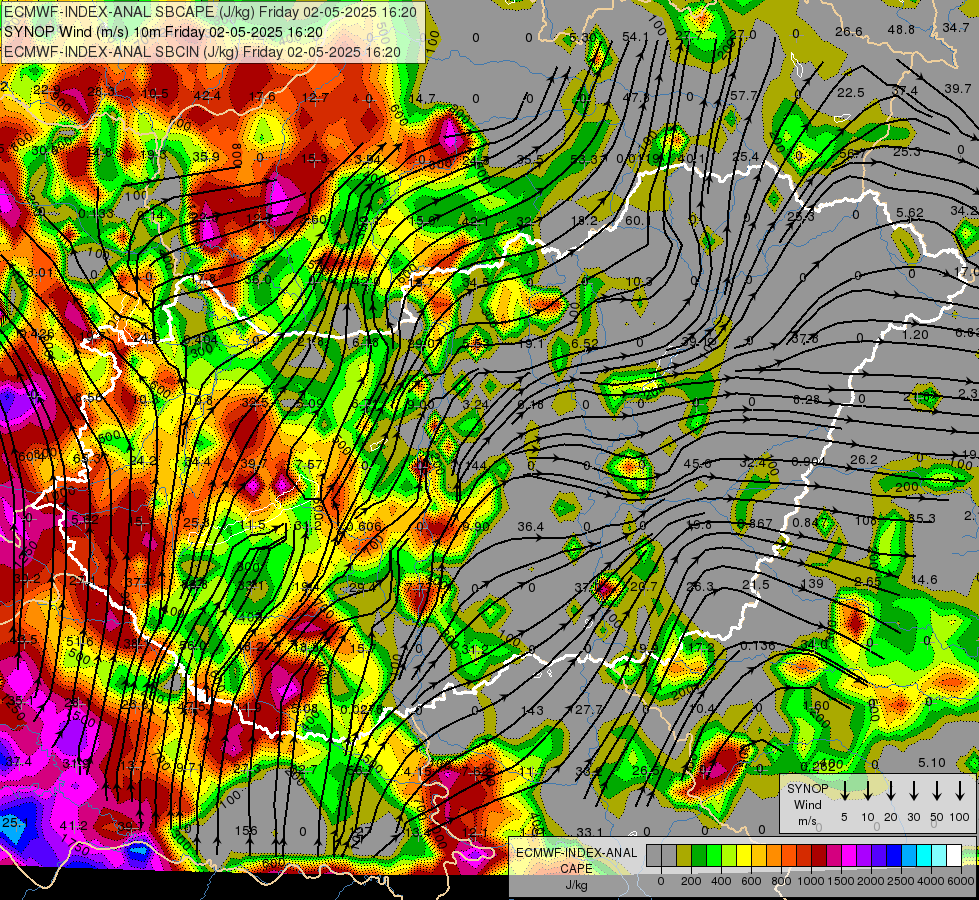Pick the pale cyan swatch left of white

click(x=938, y=856)
